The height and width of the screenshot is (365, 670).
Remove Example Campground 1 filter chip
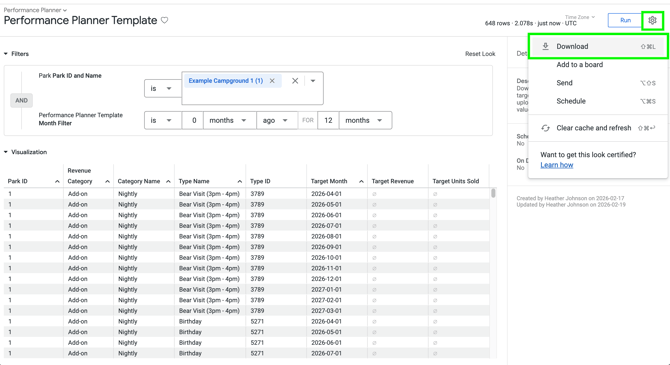coord(272,81)
